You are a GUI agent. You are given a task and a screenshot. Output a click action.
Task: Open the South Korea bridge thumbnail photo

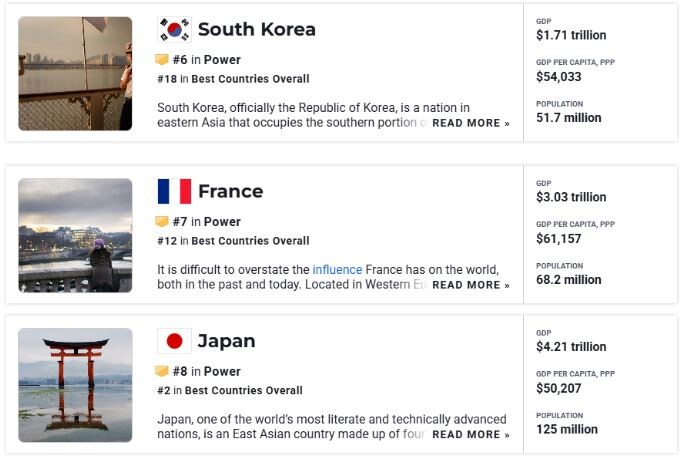pyautogui.click(x=75, y=74)
